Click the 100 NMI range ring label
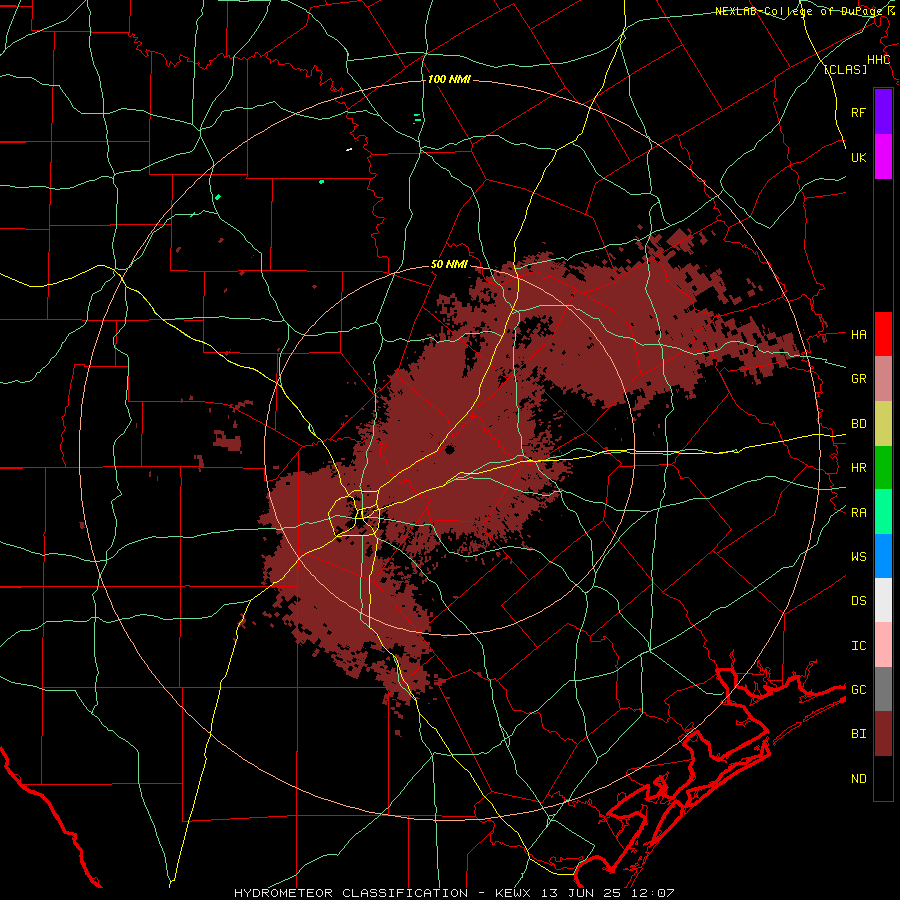This screenshot has width=900, height=900. pyautogui.click(x=449, y=79)
